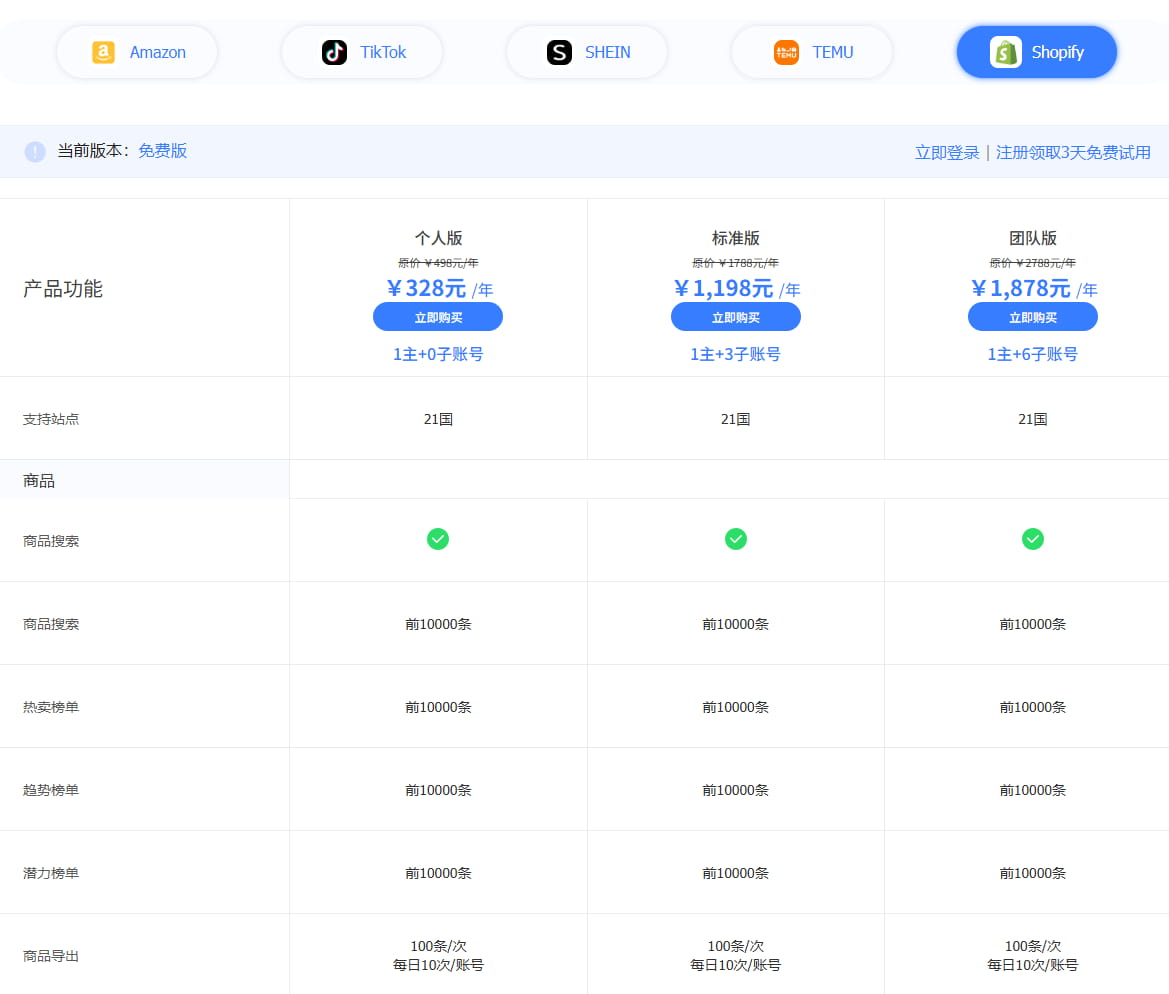This screenshot has height=994, width=1169.
Task: Click strikethrough 原价 ¥2788元/年
Action: click(x=1033, y=262)
